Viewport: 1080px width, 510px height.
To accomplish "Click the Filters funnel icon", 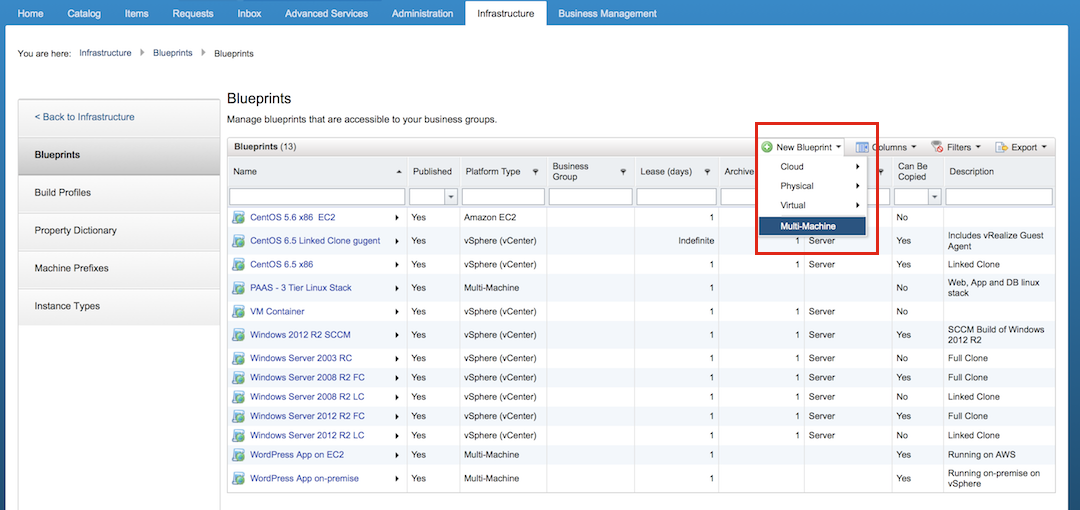I will pos(937,147).
